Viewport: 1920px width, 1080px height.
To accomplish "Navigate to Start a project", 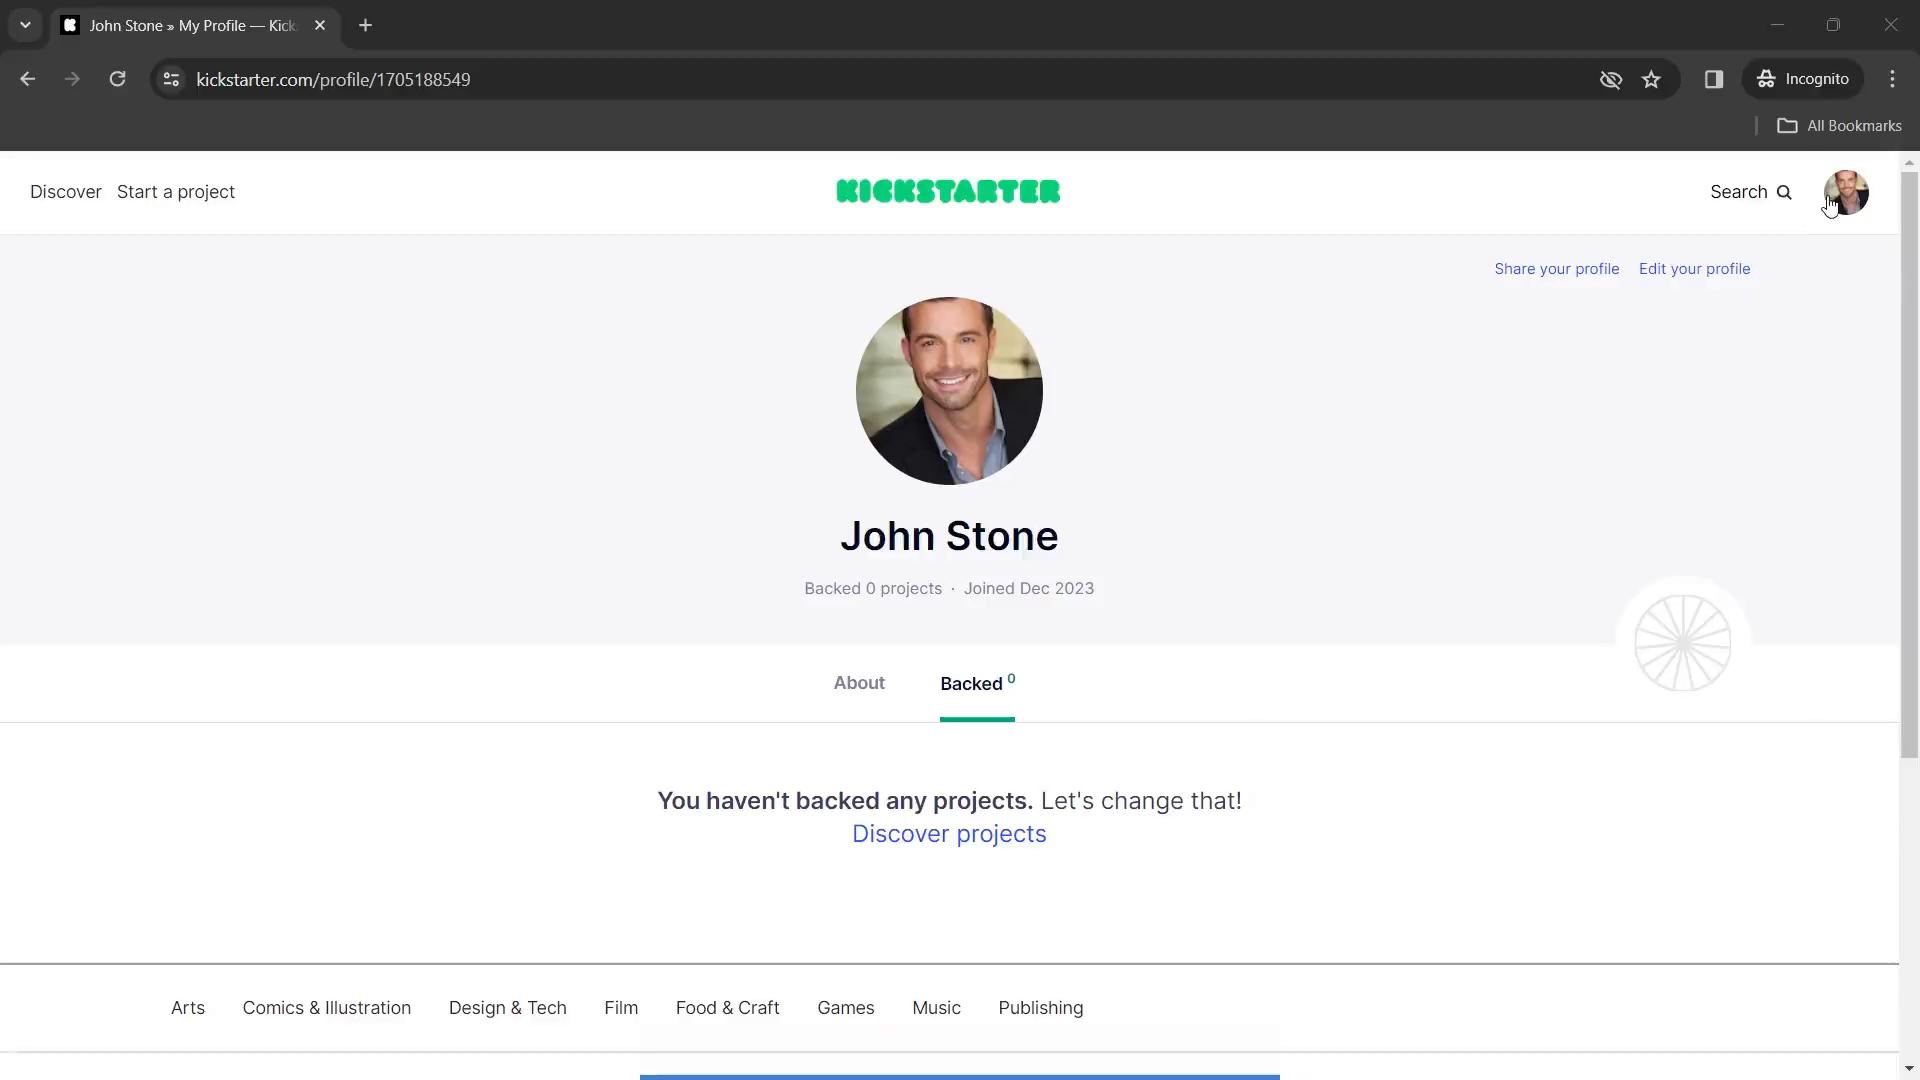I will pos(175,193).
